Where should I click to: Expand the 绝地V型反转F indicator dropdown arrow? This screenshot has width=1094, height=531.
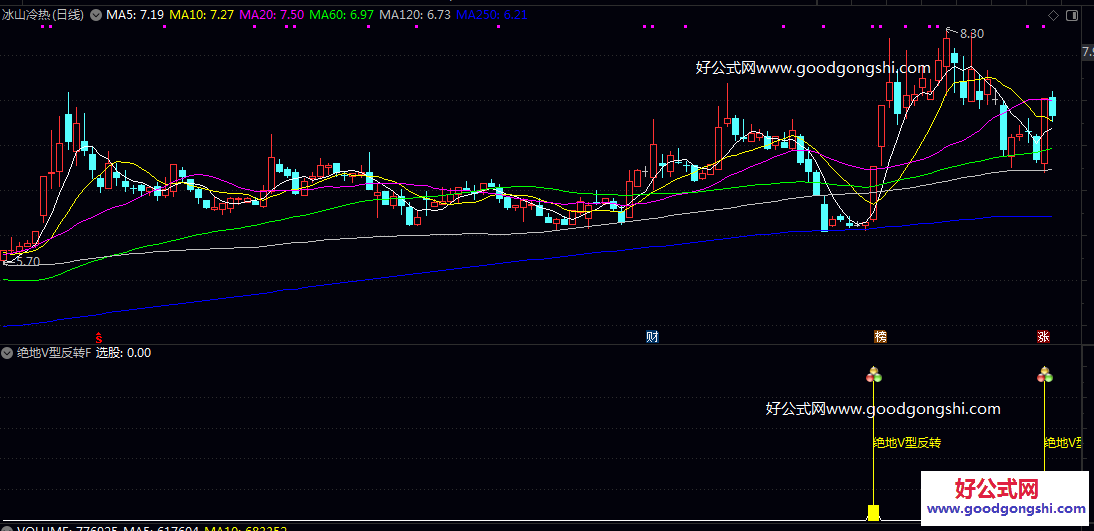click(x=7, y=352)
